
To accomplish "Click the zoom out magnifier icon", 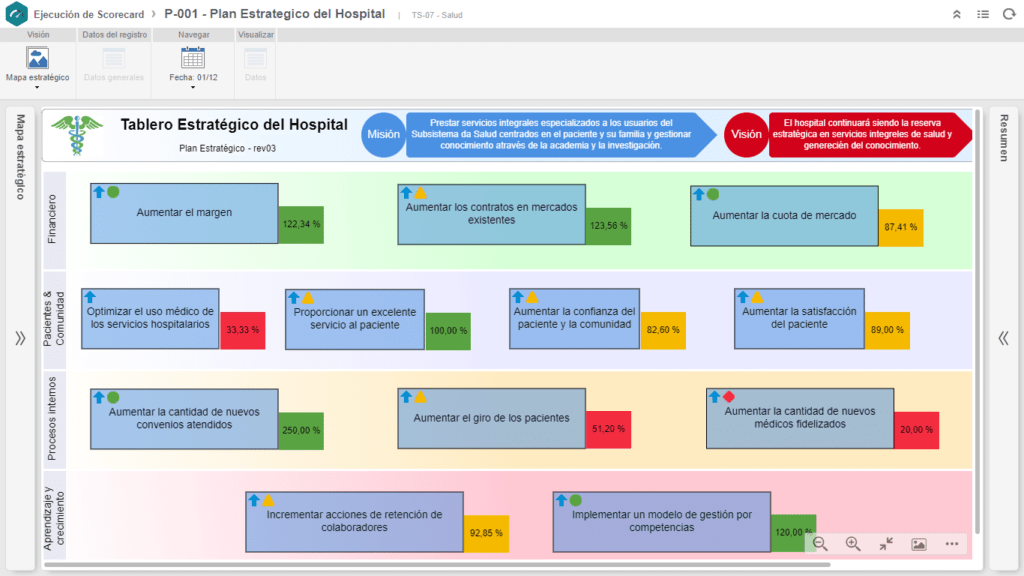I will coord(820,544).
